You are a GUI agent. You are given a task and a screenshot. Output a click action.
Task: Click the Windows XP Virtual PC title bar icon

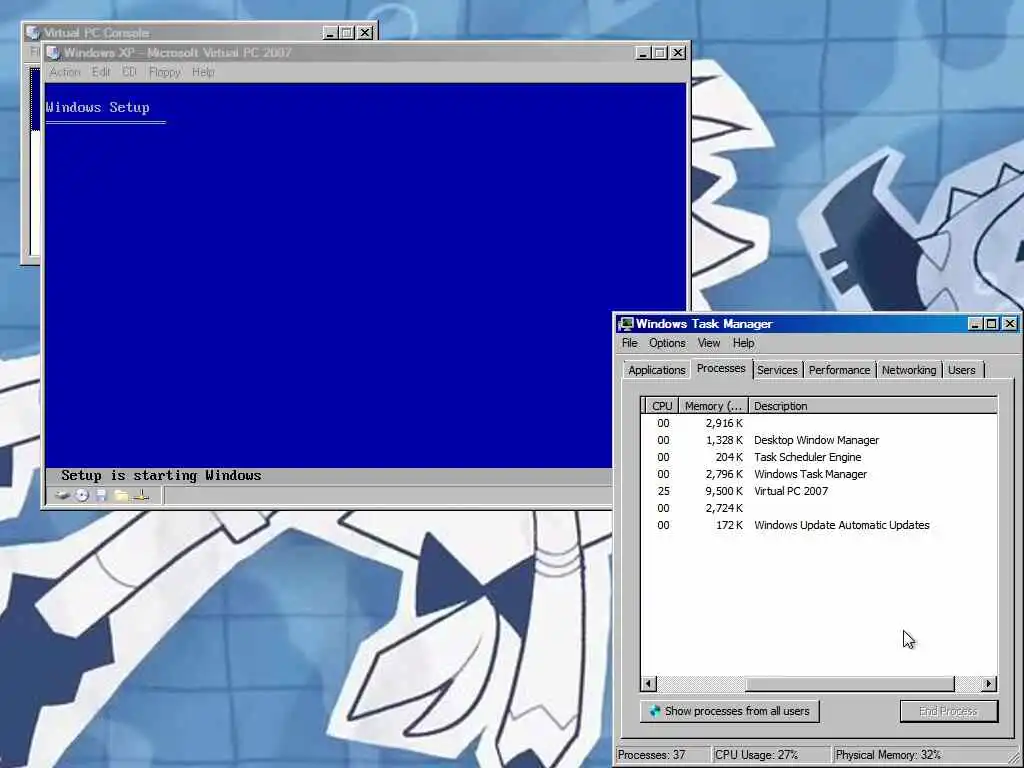coord(54,53)
